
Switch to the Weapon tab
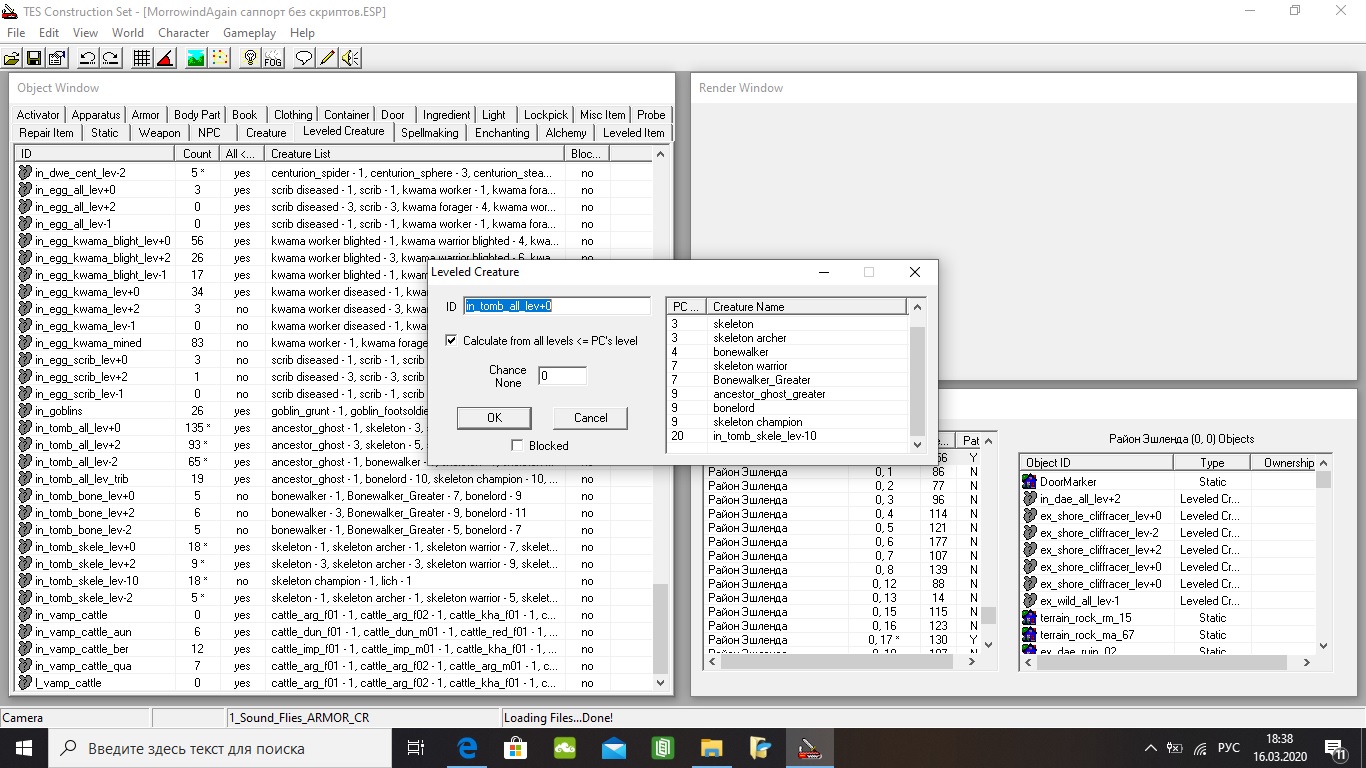click(x=159, y=133)
